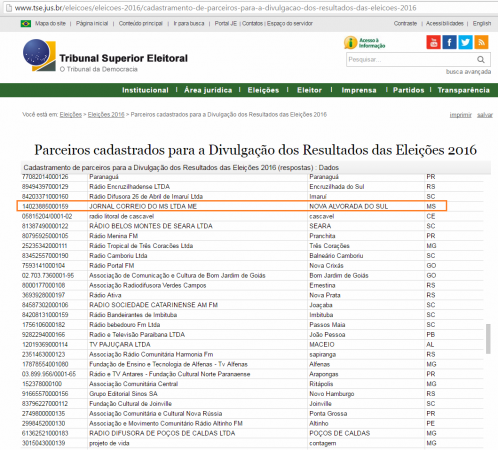Screen dimensions: 498x450
Task: Select Rádio Encruzilhadense LTDA row
Action: click(x=252, y=187)
